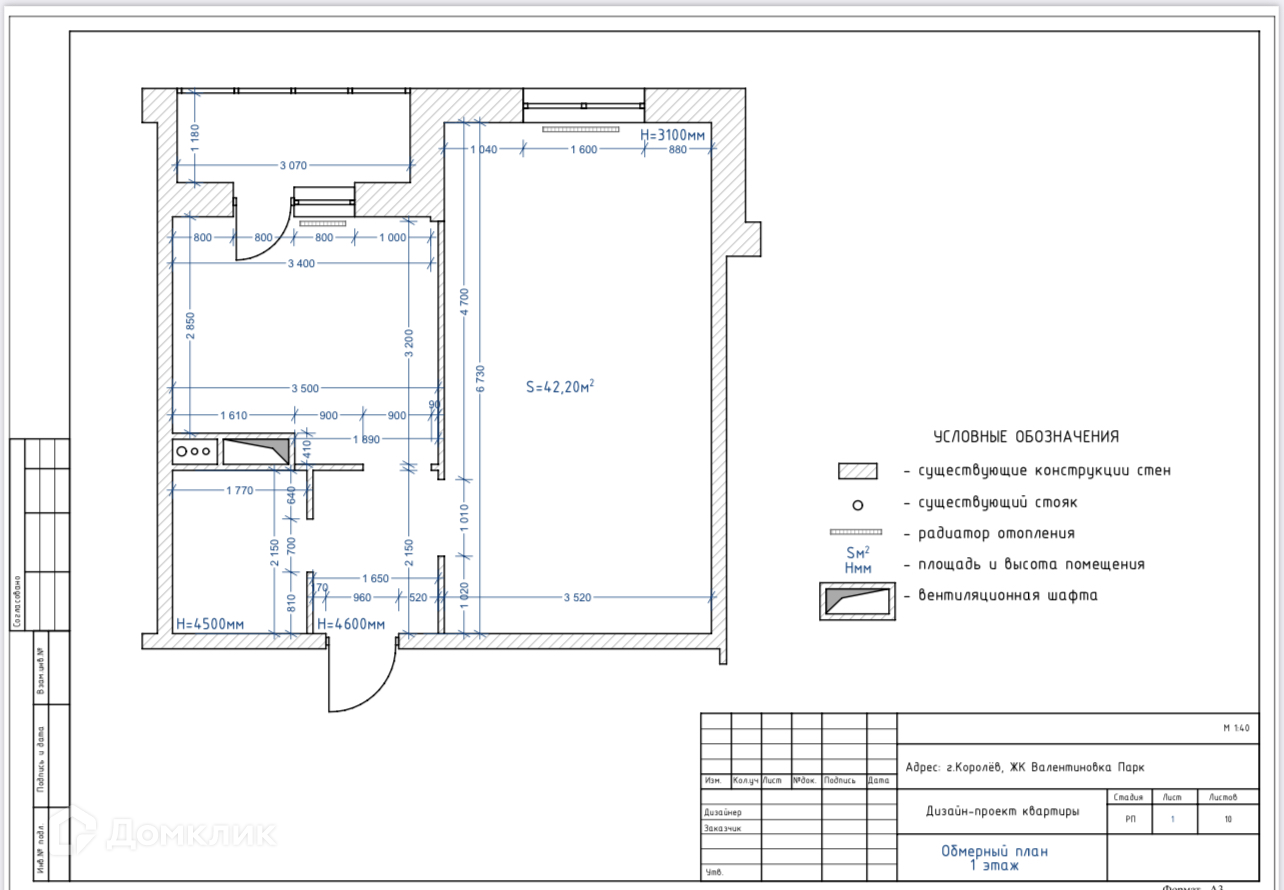Click the total sheets value 10
Screen dimensions: 1284x890
click(x=1228, y=820)
